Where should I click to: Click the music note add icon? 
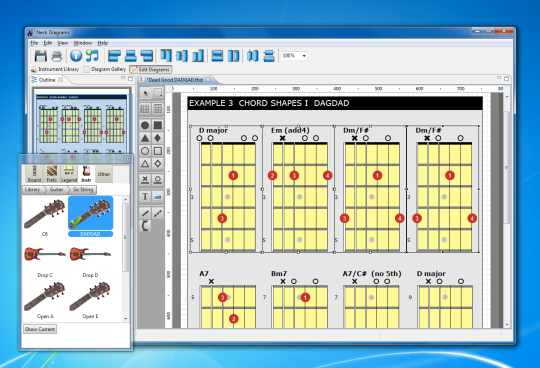click(92, 55)
